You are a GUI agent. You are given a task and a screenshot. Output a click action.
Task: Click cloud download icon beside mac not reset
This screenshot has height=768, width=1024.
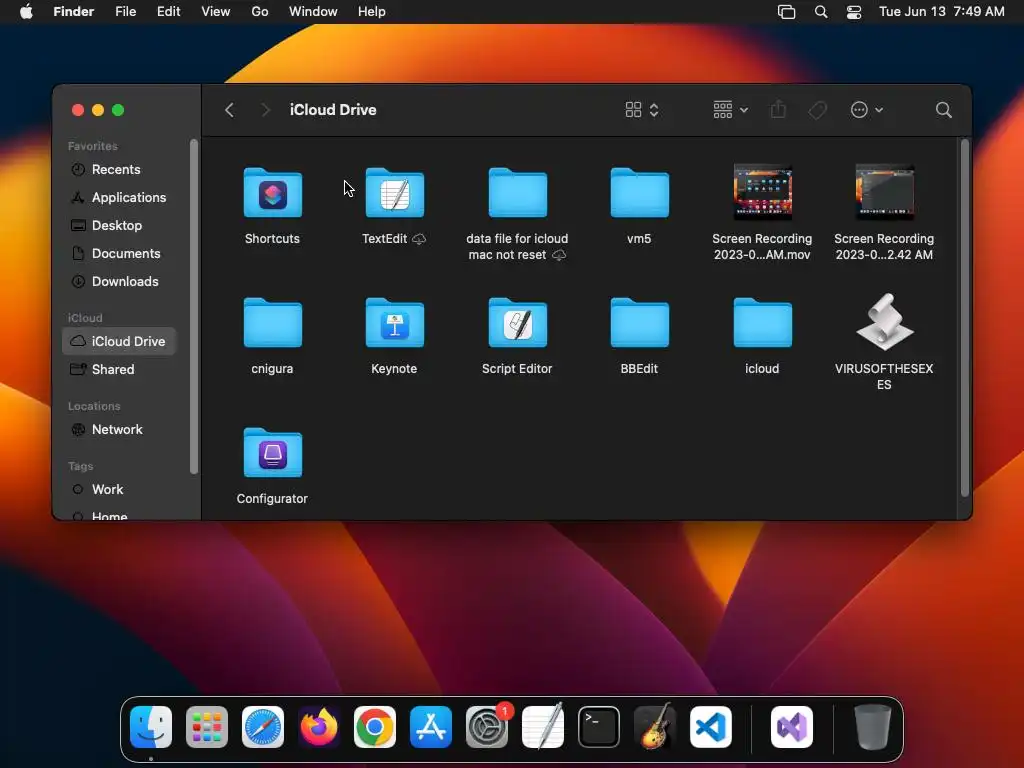[559, 255]
